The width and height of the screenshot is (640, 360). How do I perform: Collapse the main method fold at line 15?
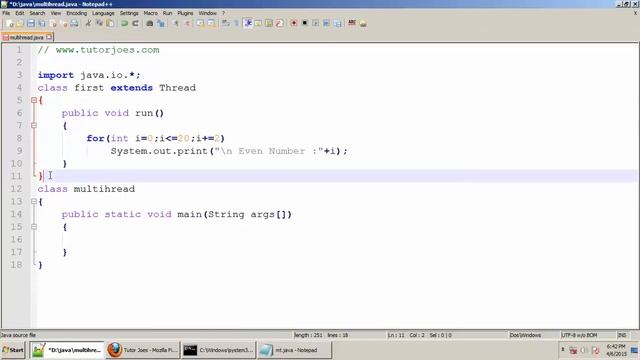34,227
